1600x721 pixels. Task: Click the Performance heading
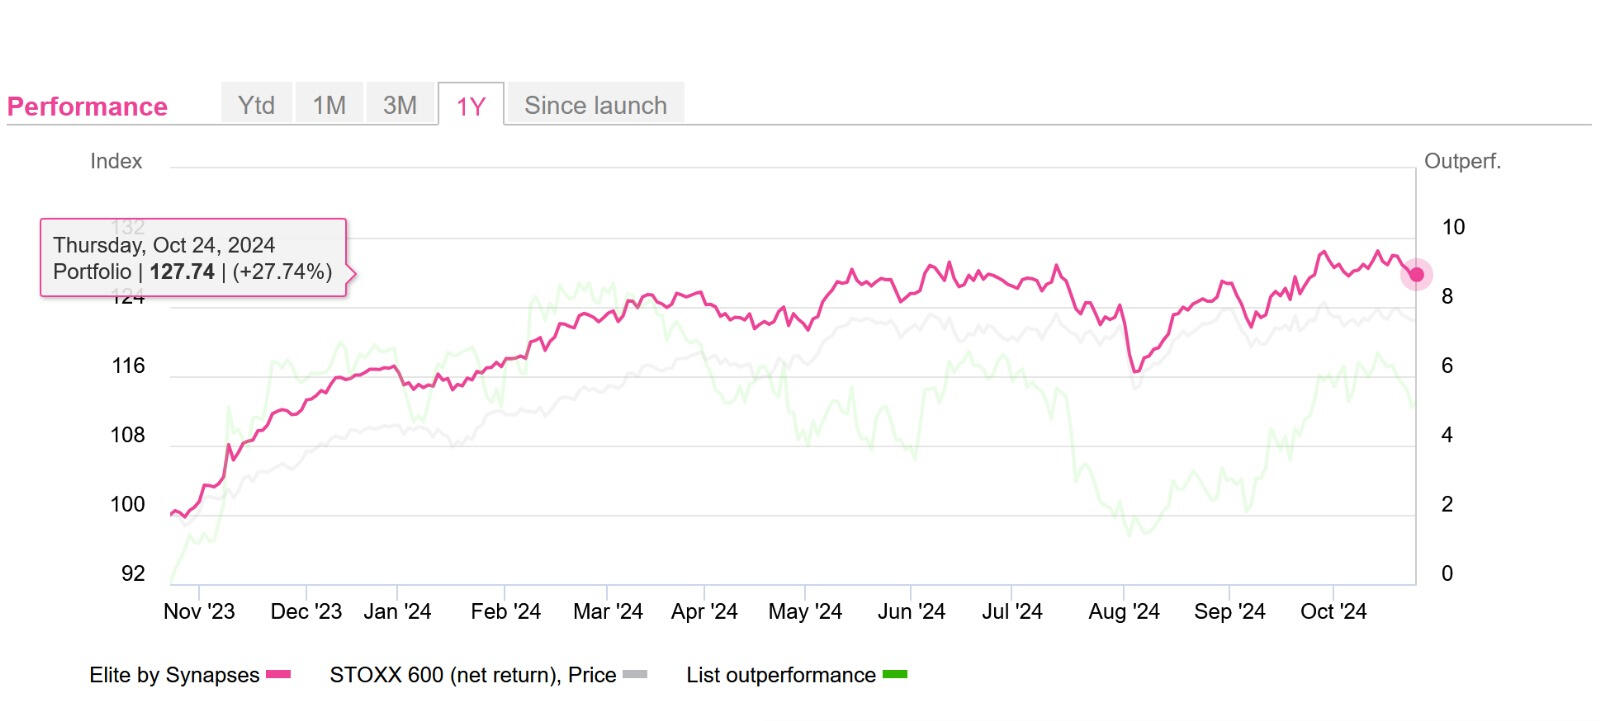click(87, 107)
